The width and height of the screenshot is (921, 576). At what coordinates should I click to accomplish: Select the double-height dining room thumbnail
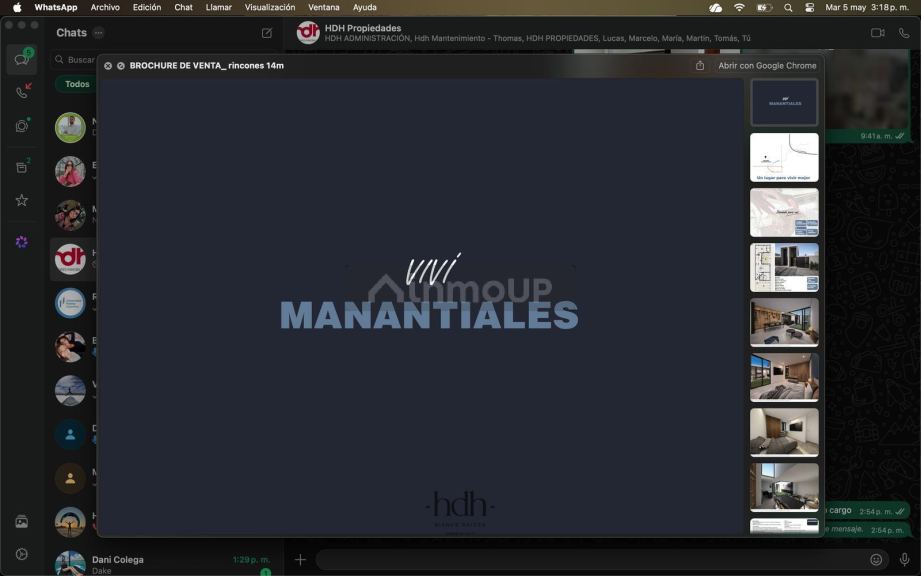click(x=784, y=487)
